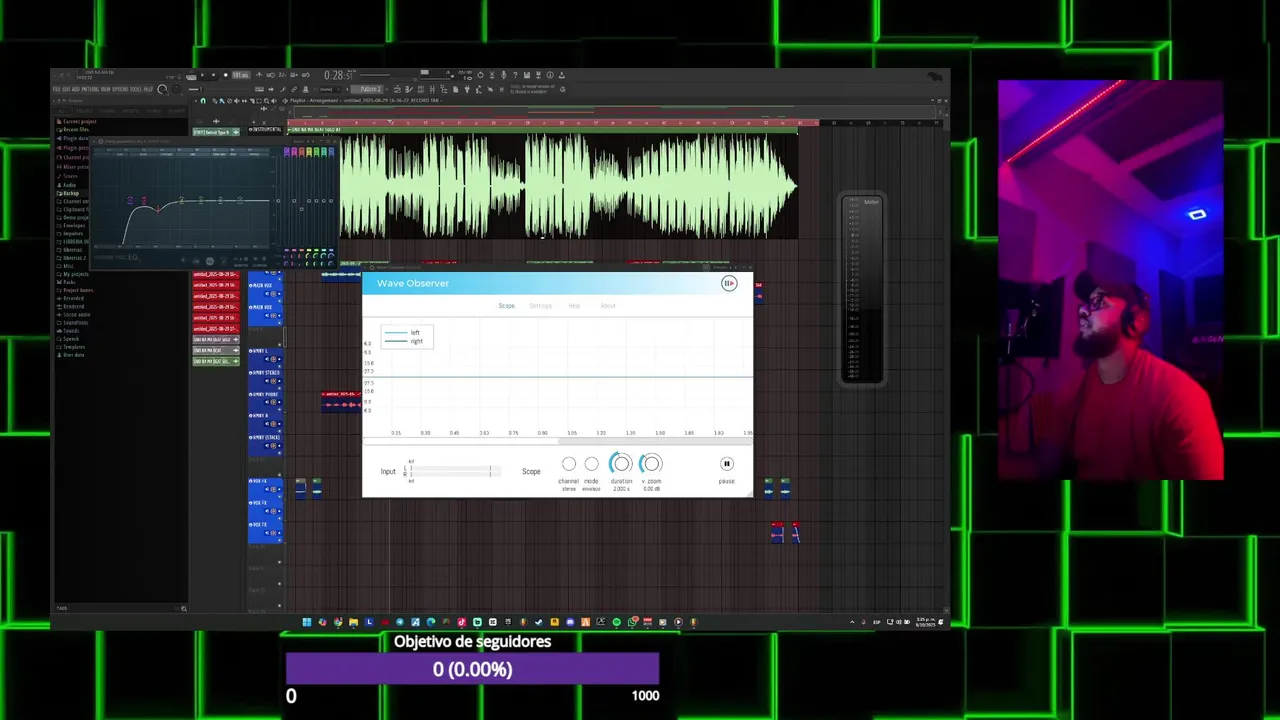Viewport: 1280px width, 720px height.
Task: Switch to Settings tab in Wave Observer
Action: coord(540,306)
